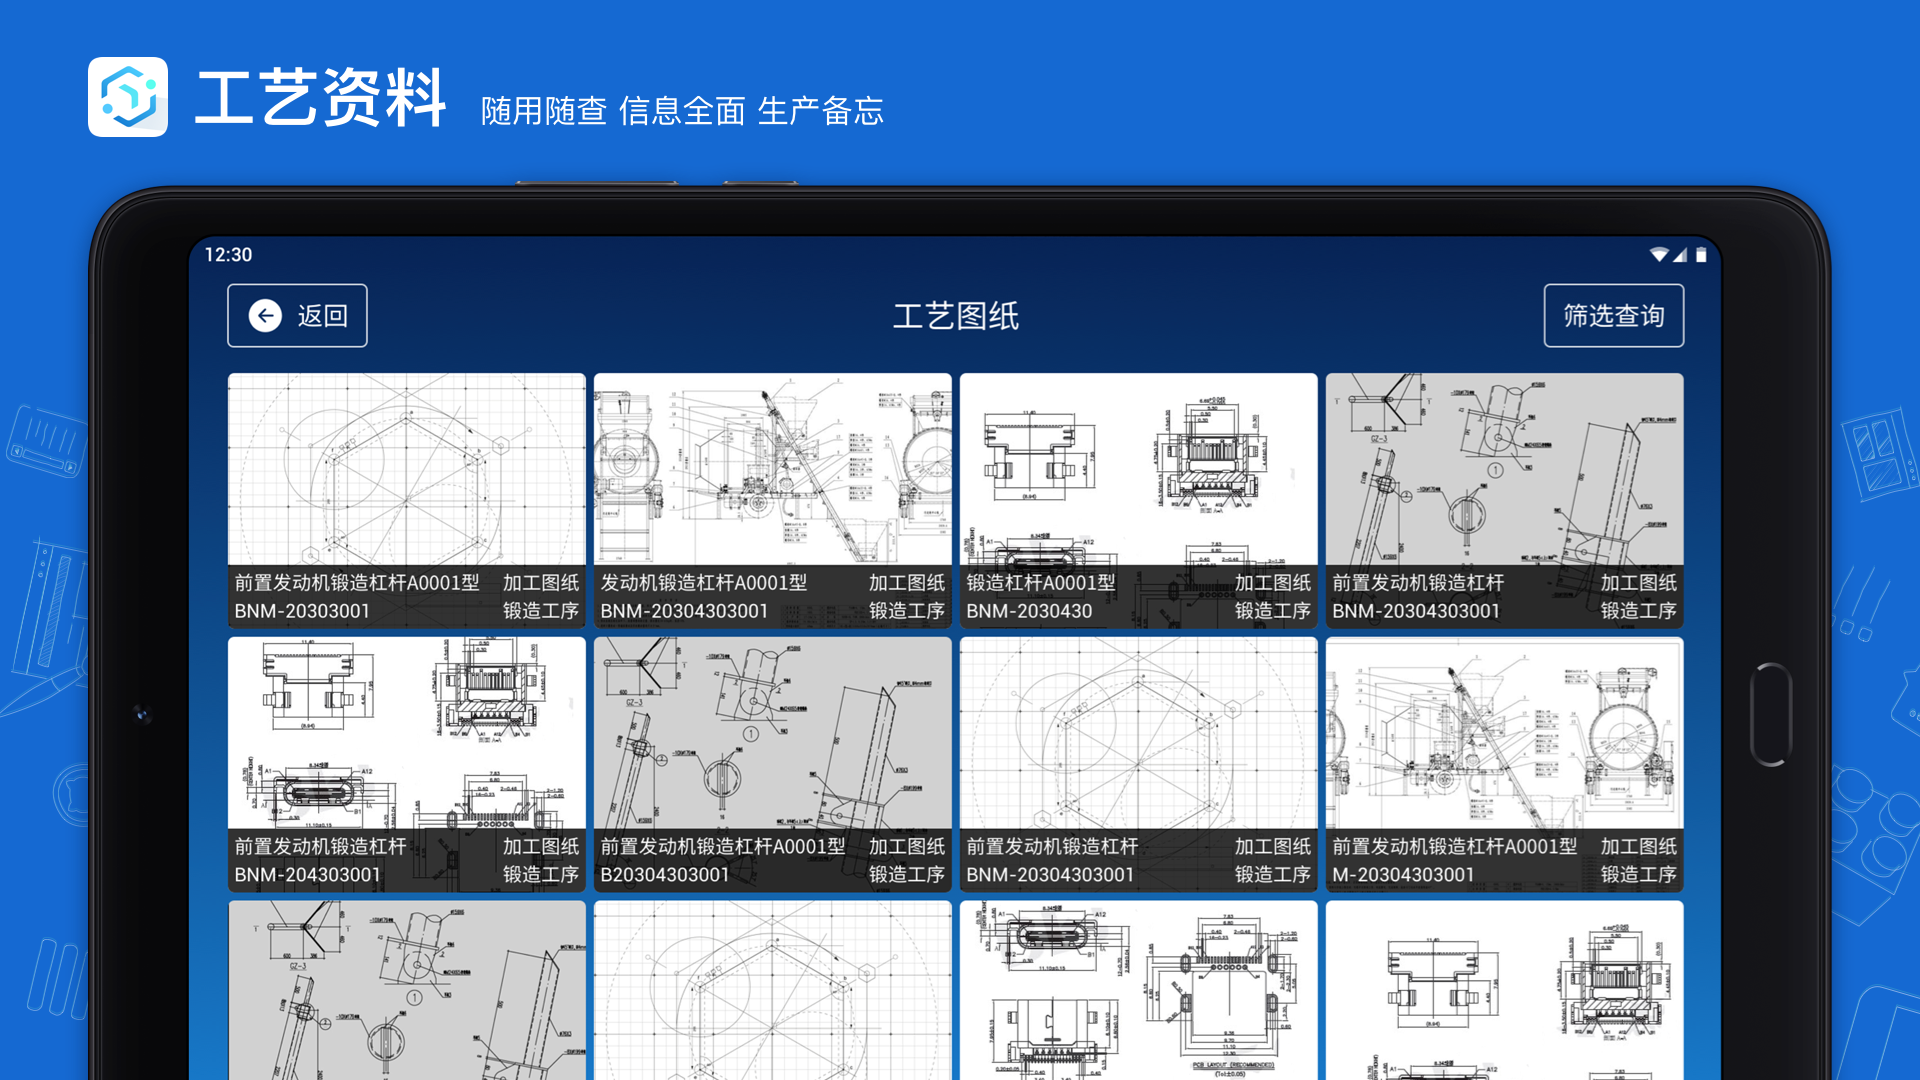Click the 工艺资料 app logo icon
This screenshot has width=1920, height=1080.
point(130,97)
